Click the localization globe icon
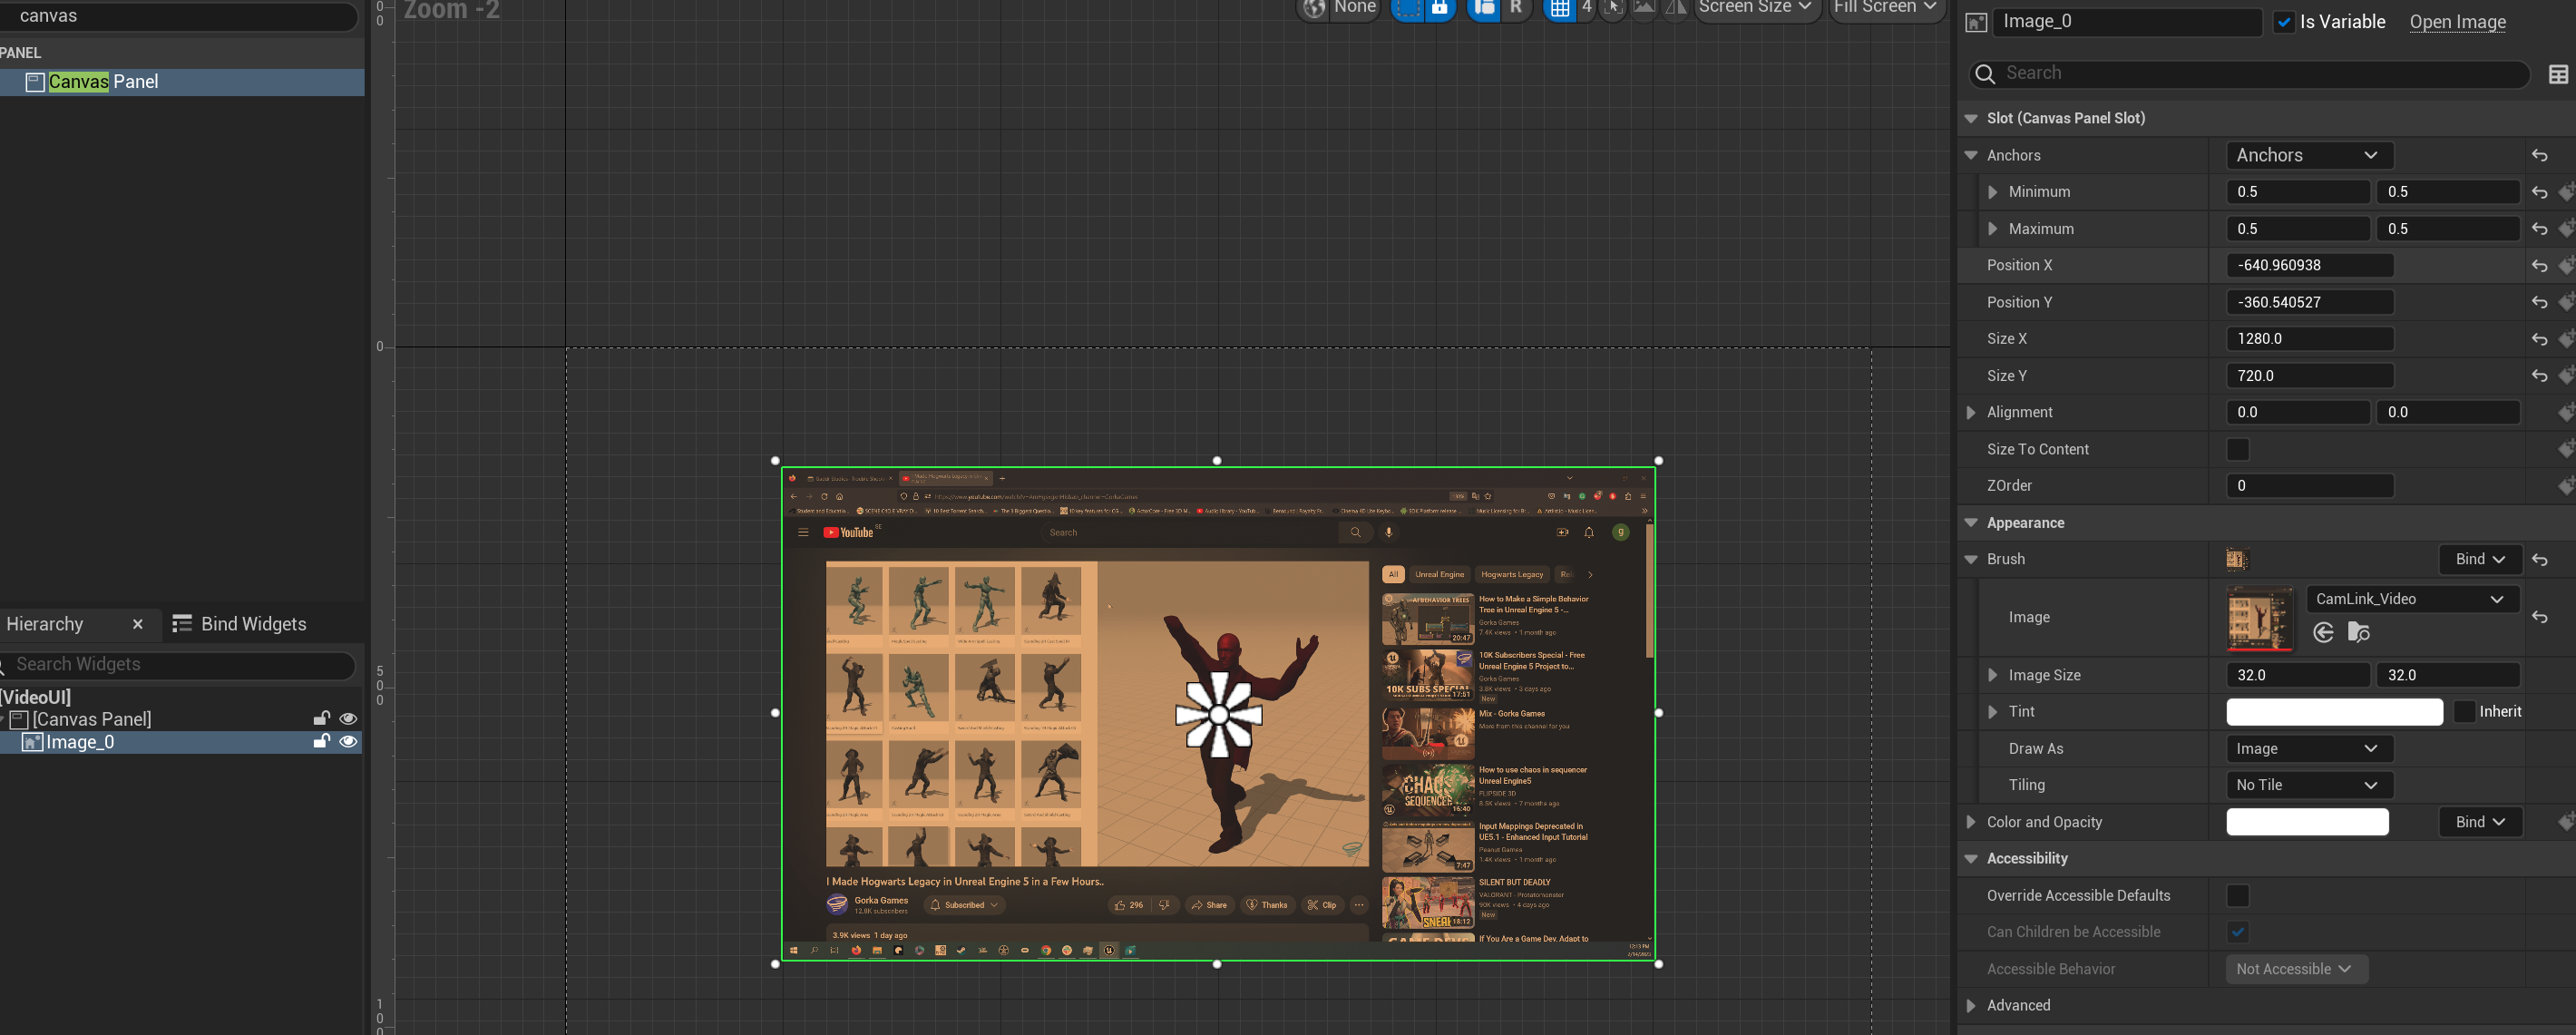The height and width of the screenshot is (1035, 2576). click(x=1315, y=8)
